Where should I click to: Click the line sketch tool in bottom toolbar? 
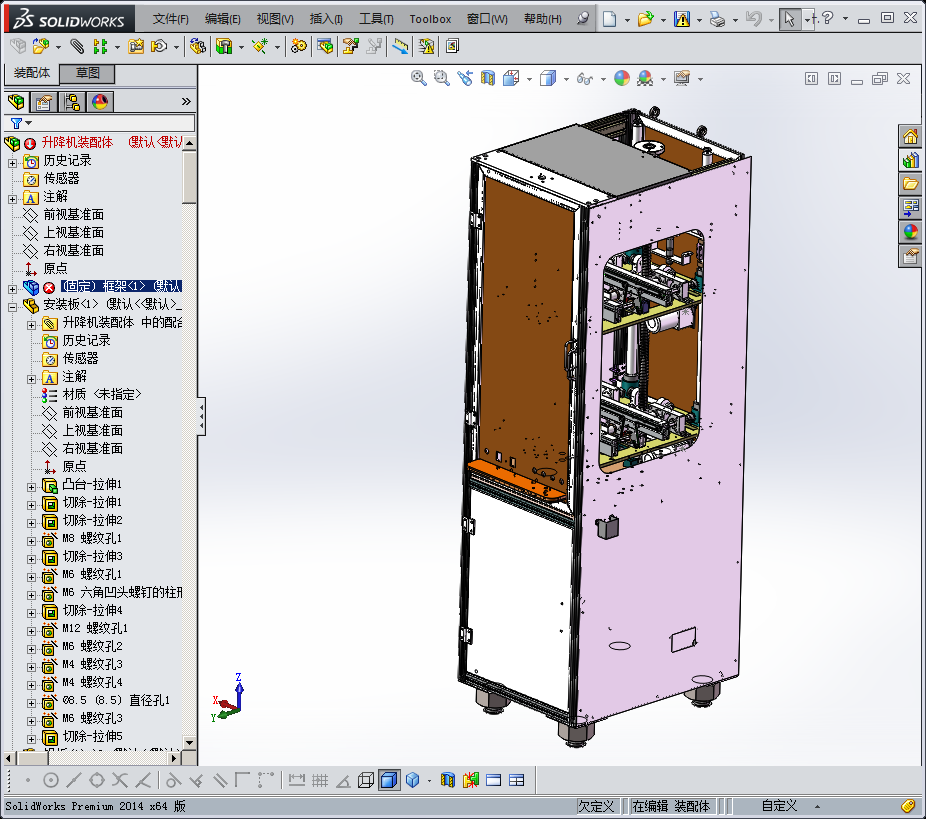click(x=74, y=781)
